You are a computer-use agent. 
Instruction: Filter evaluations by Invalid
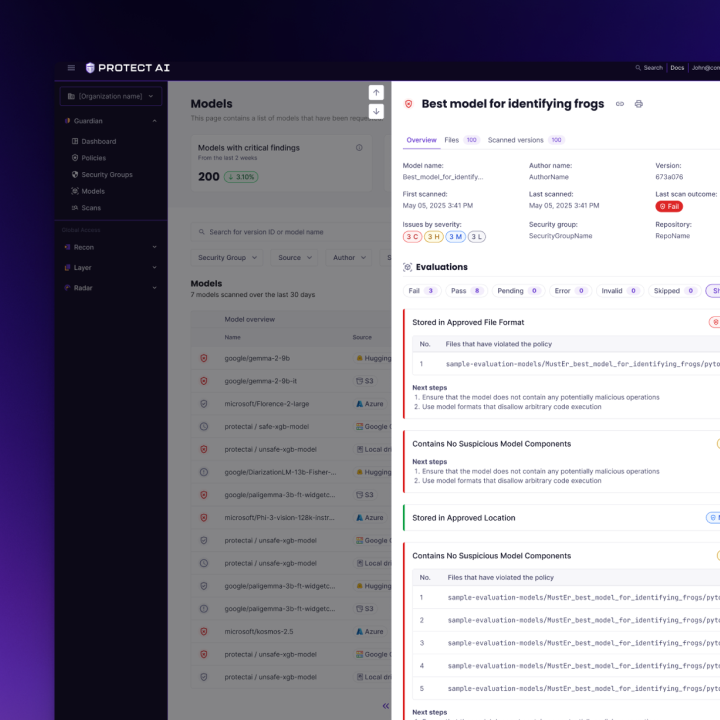click(x=619, y=291)
